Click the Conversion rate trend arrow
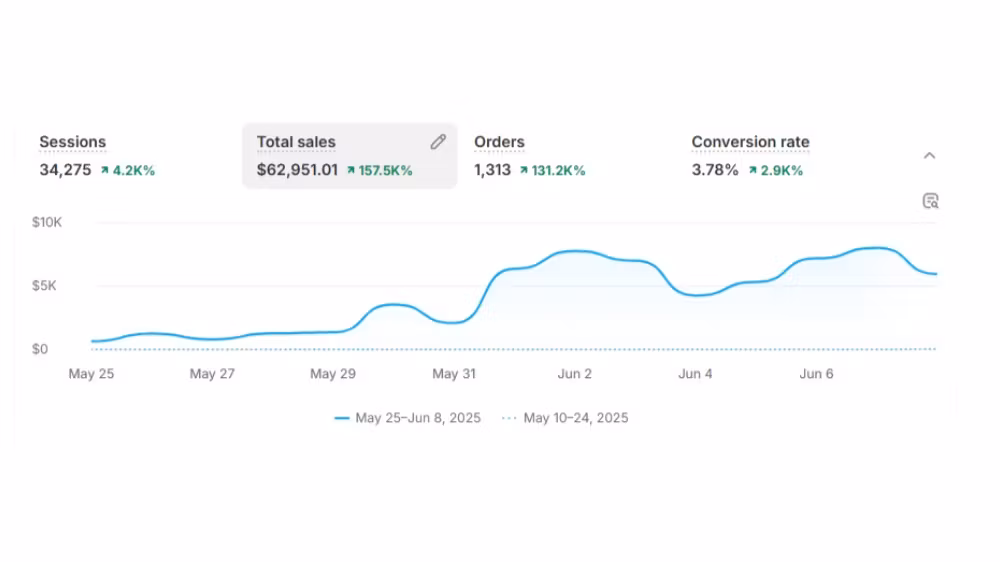The width and height of the screenshot is (1000, 562). click(x=752, y=171)
